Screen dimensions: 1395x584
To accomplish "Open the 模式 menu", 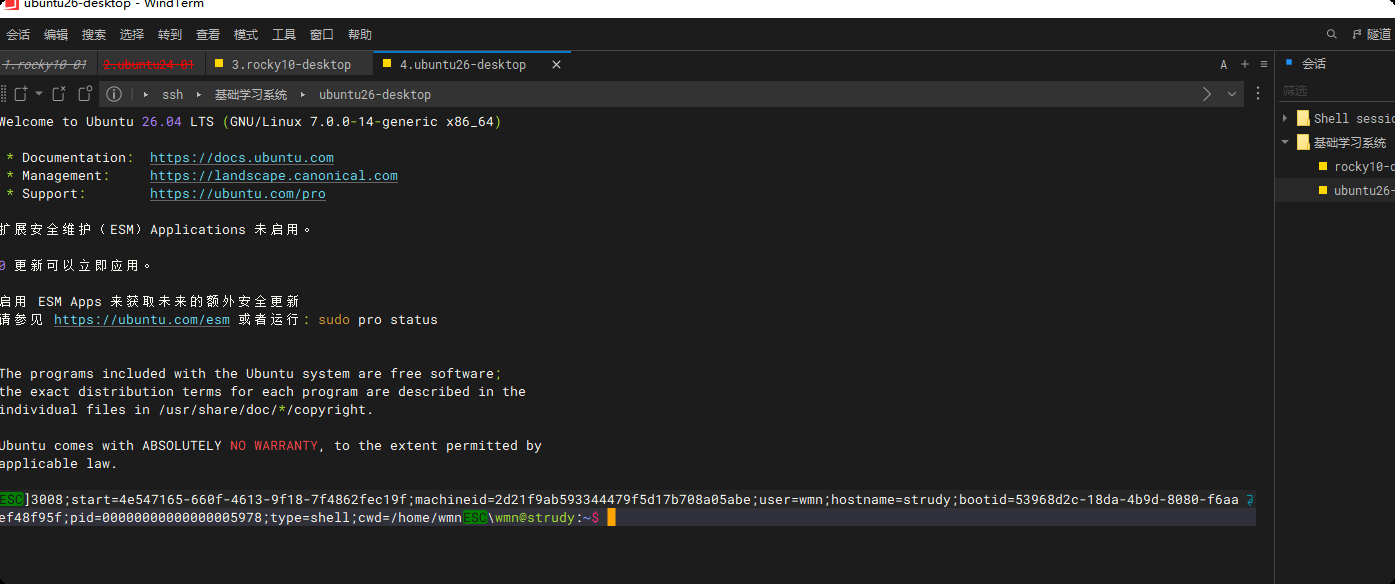I will tap(246, 35).
